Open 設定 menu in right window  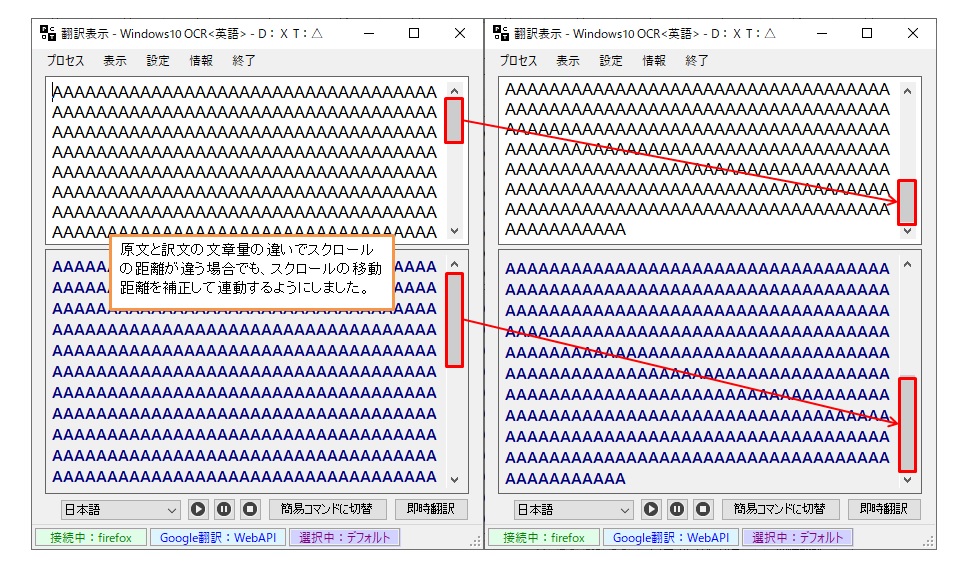click(611, 60)
